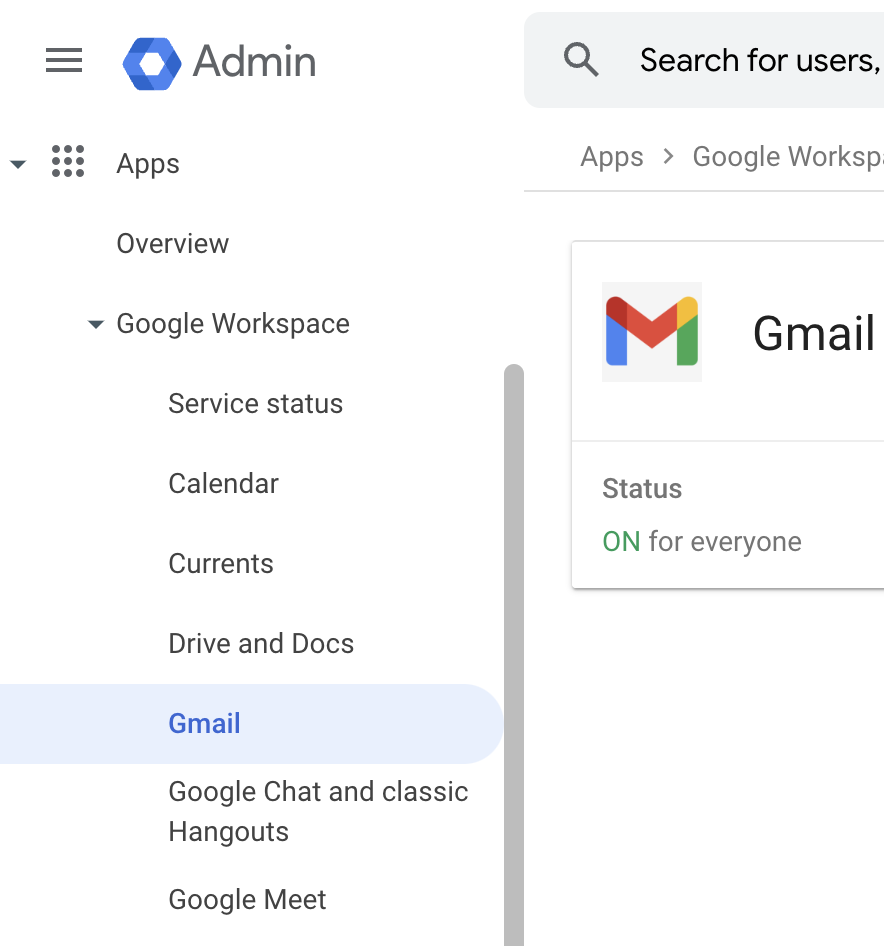The width and height of the screenshot is (884, 946).
Task: Open the Overview page
Action: pyautogui.click(x=173, y=244)
